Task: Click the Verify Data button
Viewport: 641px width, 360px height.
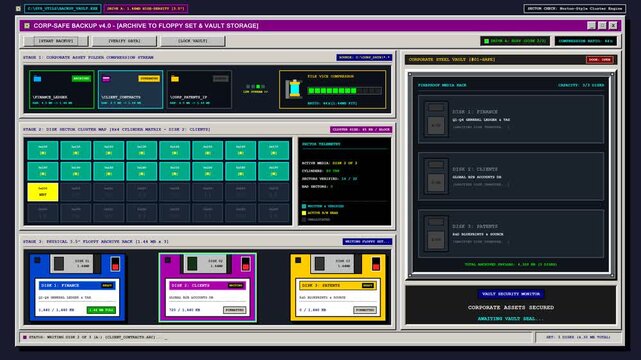Action: click(x=124, y=41)
